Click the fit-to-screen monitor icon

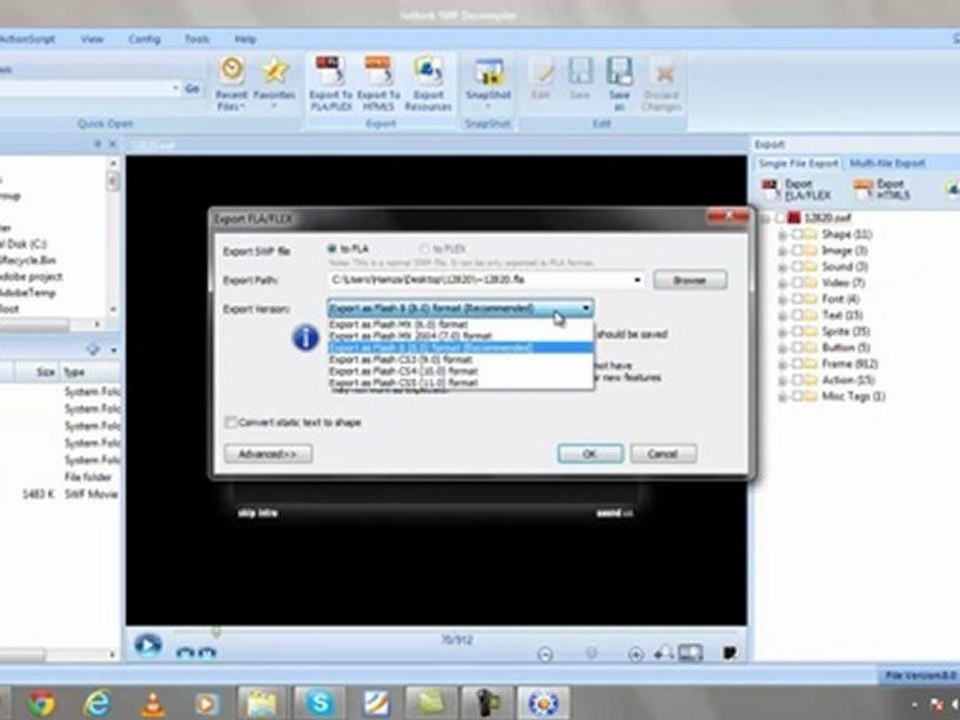tap(690, 654)
